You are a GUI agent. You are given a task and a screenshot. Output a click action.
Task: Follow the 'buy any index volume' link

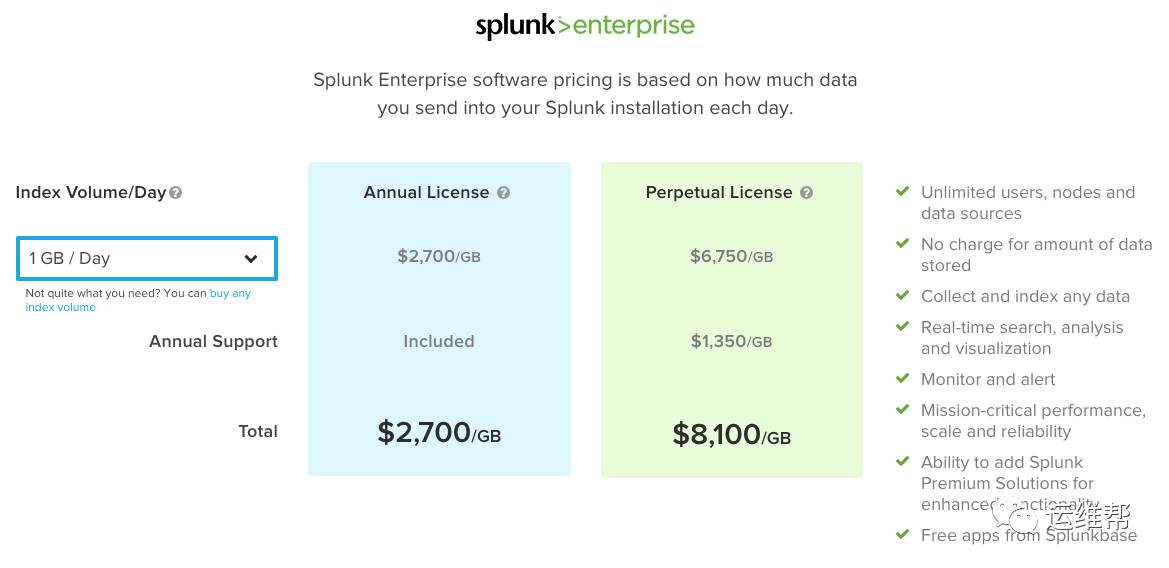tap(138, 300)
